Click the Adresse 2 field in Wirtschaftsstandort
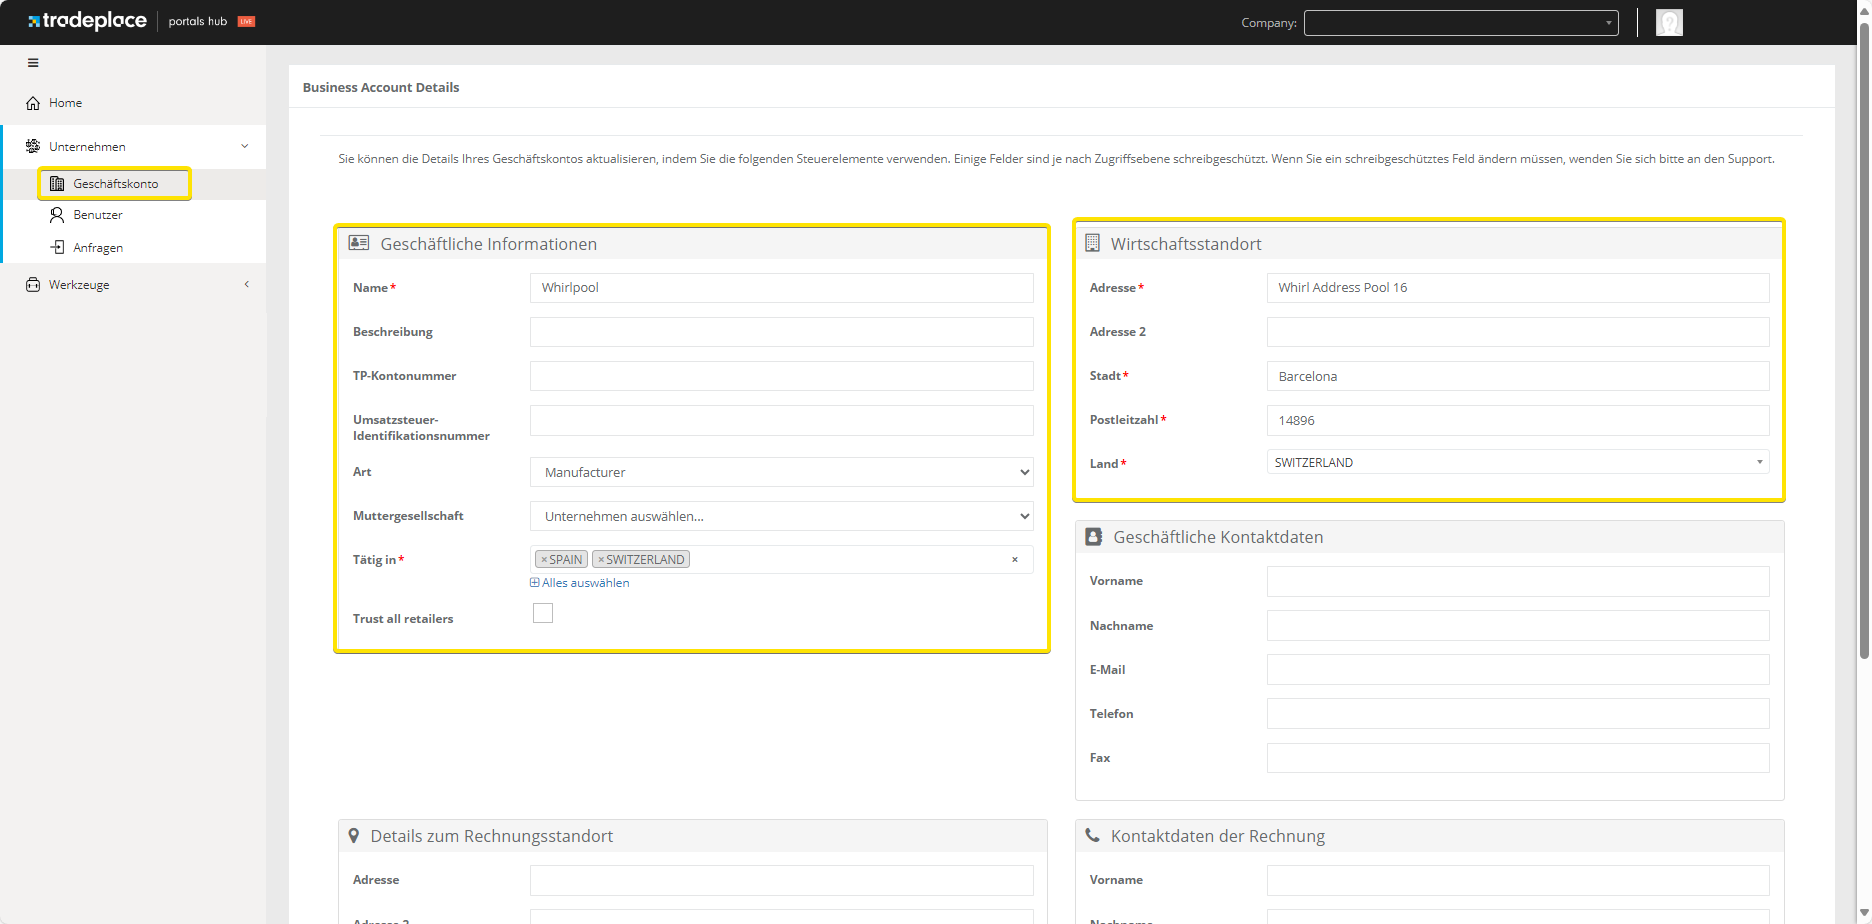1872x924 pixels. 1518,332
